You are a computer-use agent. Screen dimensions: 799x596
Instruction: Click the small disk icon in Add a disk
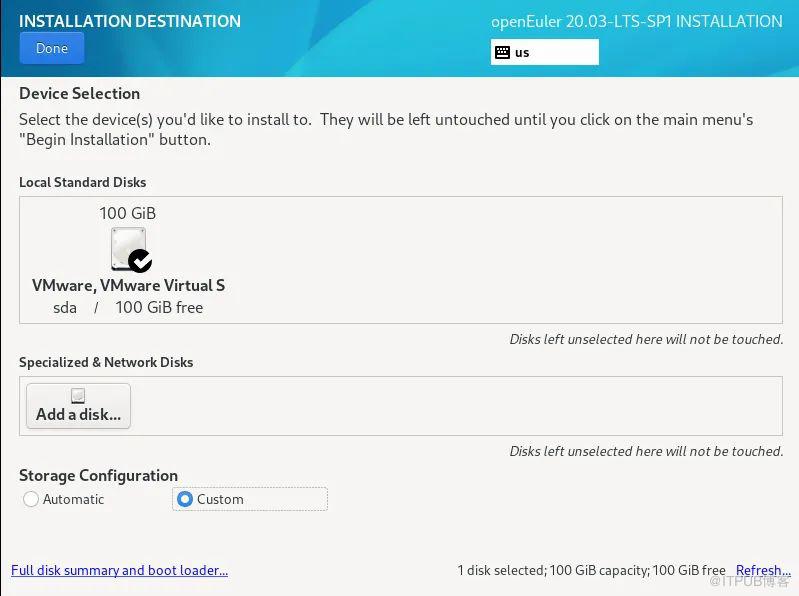(x=78, y=395)
